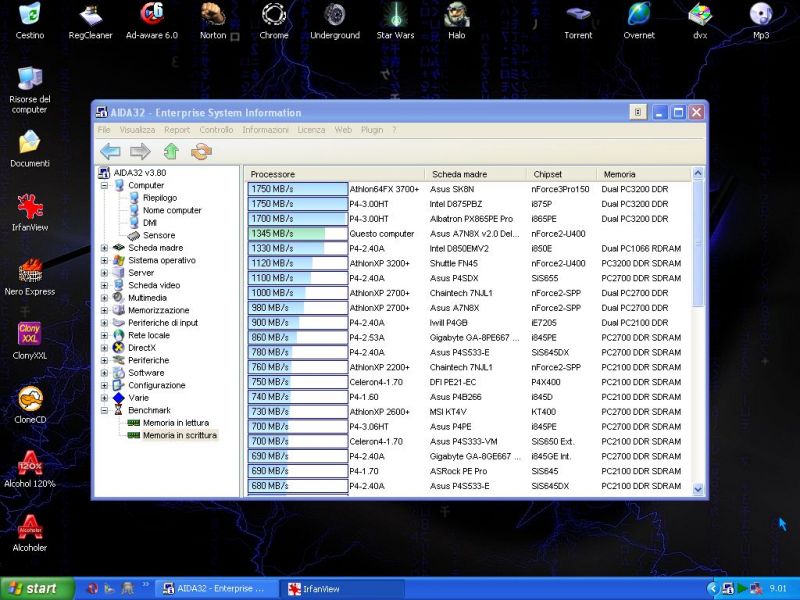Launch RegCleaner from the desktop

point(90,20)
